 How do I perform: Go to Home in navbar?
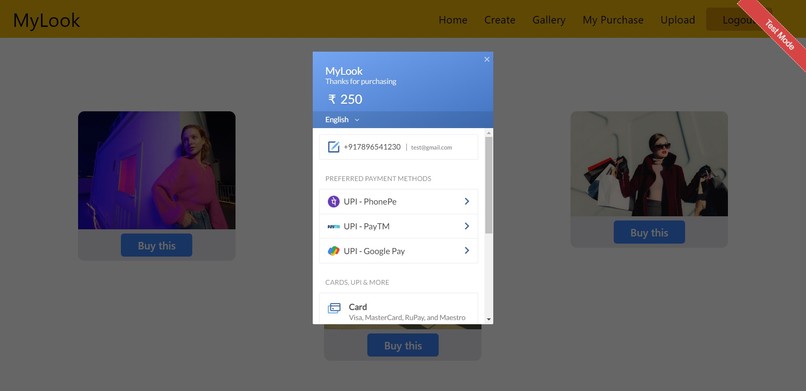tap(453, 20)
